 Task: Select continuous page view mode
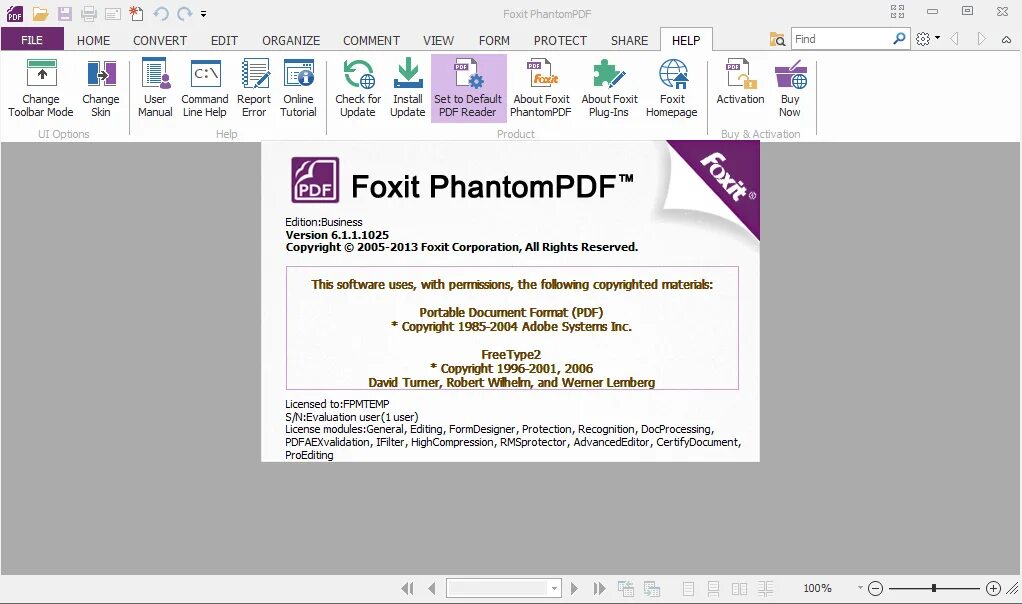pyautogui.click(x=713, y=589)
